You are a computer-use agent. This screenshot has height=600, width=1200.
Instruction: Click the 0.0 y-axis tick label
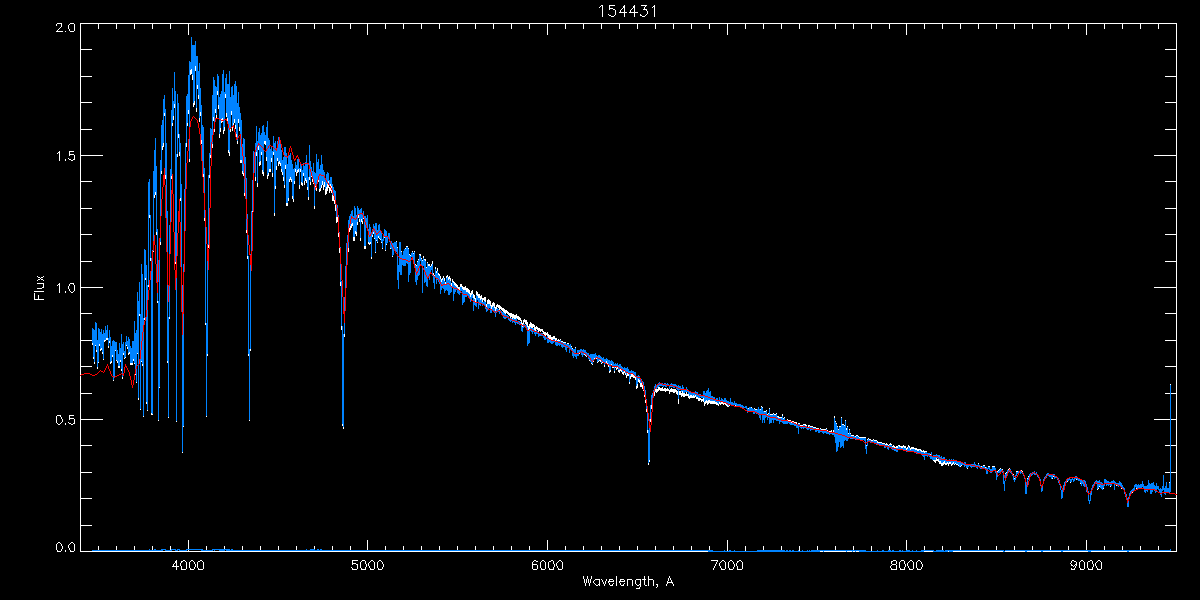tap(65, 547)
